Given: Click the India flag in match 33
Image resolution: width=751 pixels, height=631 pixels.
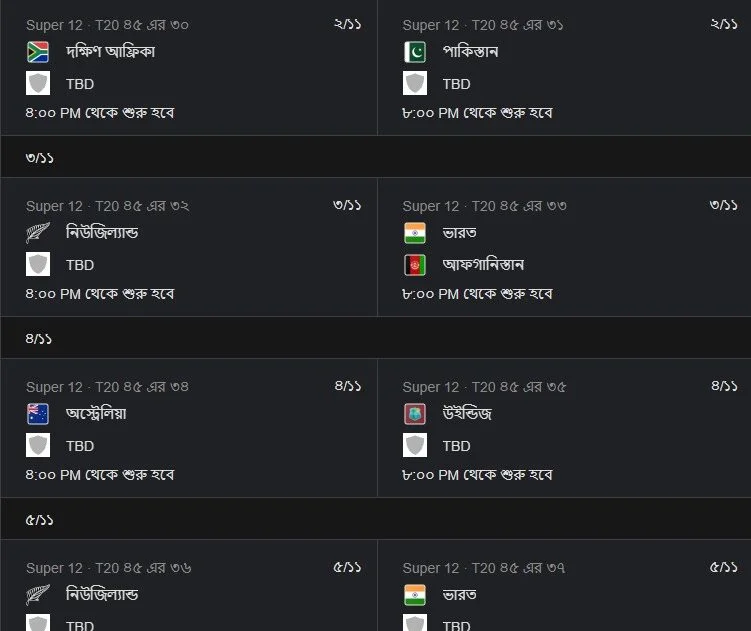Looking at the screenshot, I should [415, 233].
